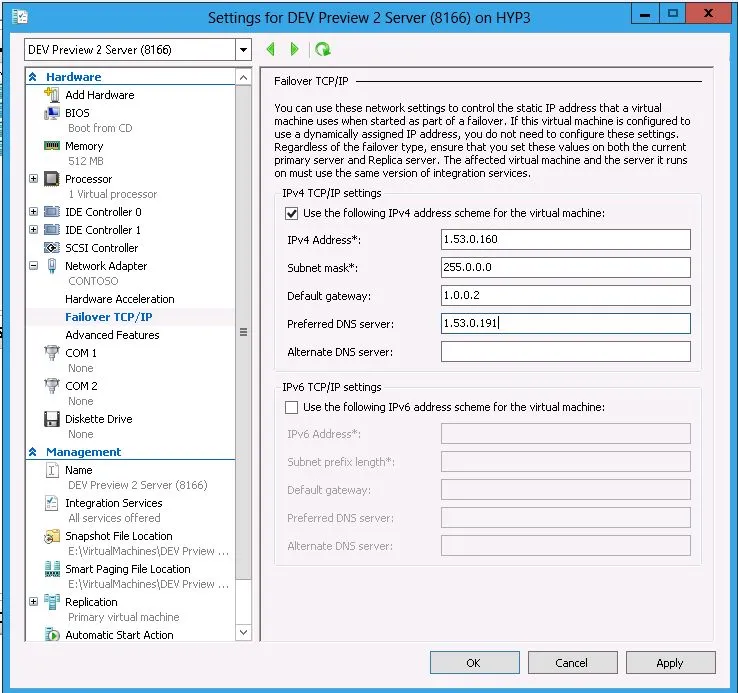Click the Memory chip icon
Screen dimensions: 738x693
coord(52,145)
